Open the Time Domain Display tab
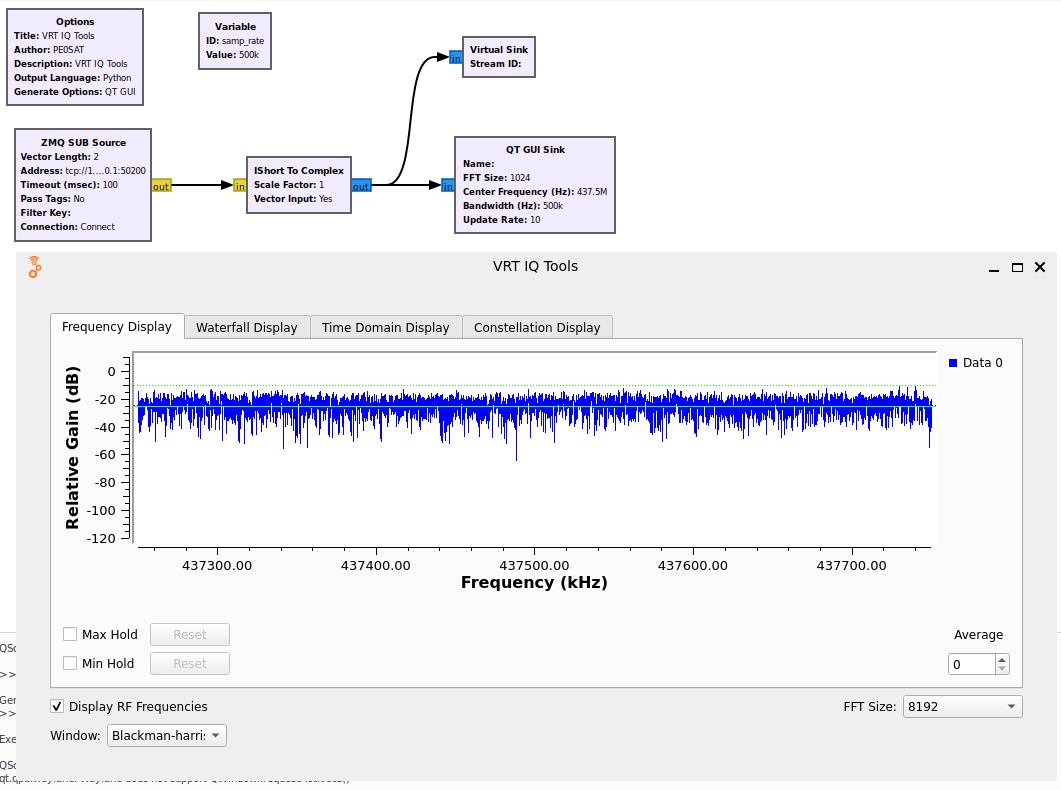 coord(386,327)
